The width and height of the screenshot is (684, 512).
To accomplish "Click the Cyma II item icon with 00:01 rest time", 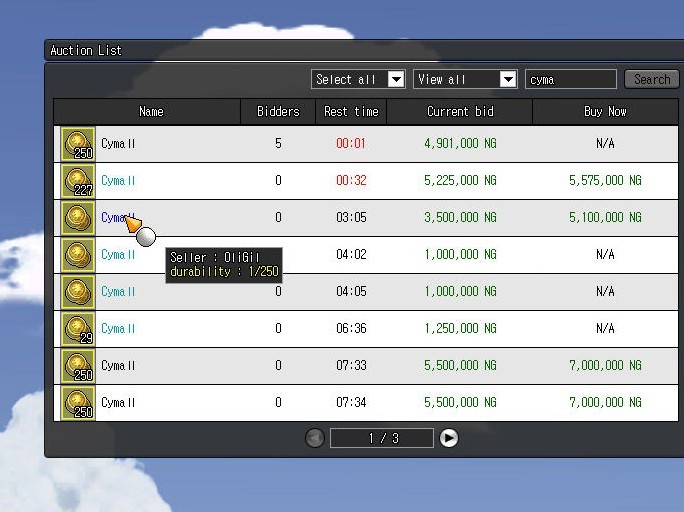I will pyautogui.click(x=77, y=144).
